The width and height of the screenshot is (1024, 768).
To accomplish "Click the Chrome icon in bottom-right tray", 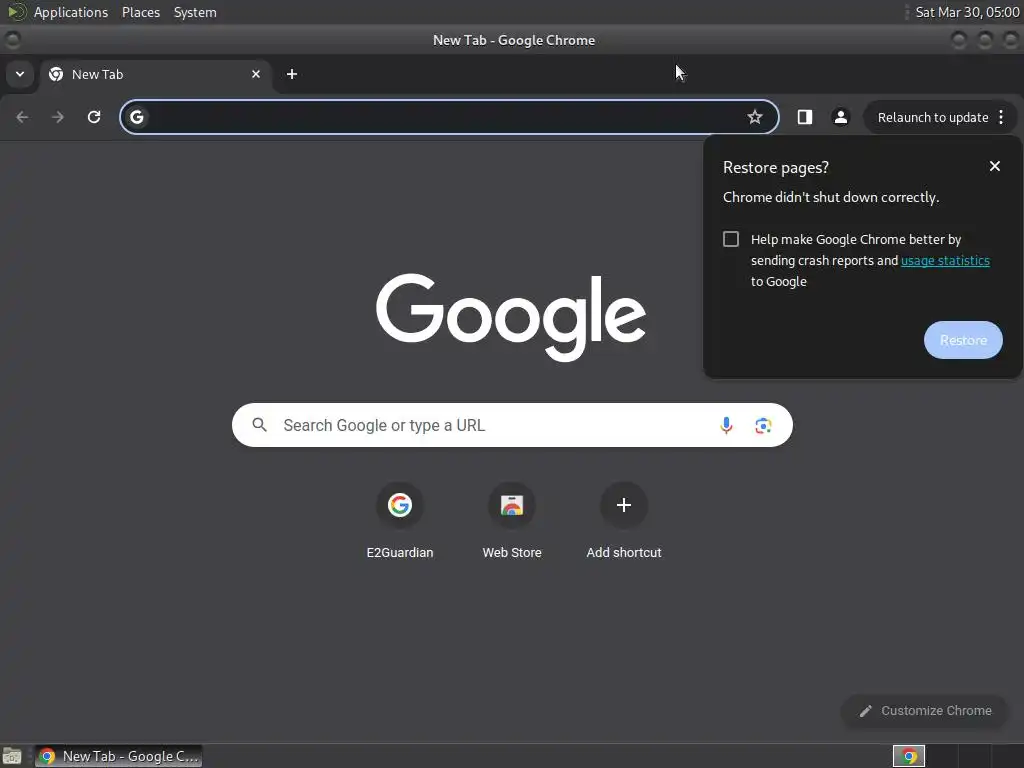I will [909, 756].
